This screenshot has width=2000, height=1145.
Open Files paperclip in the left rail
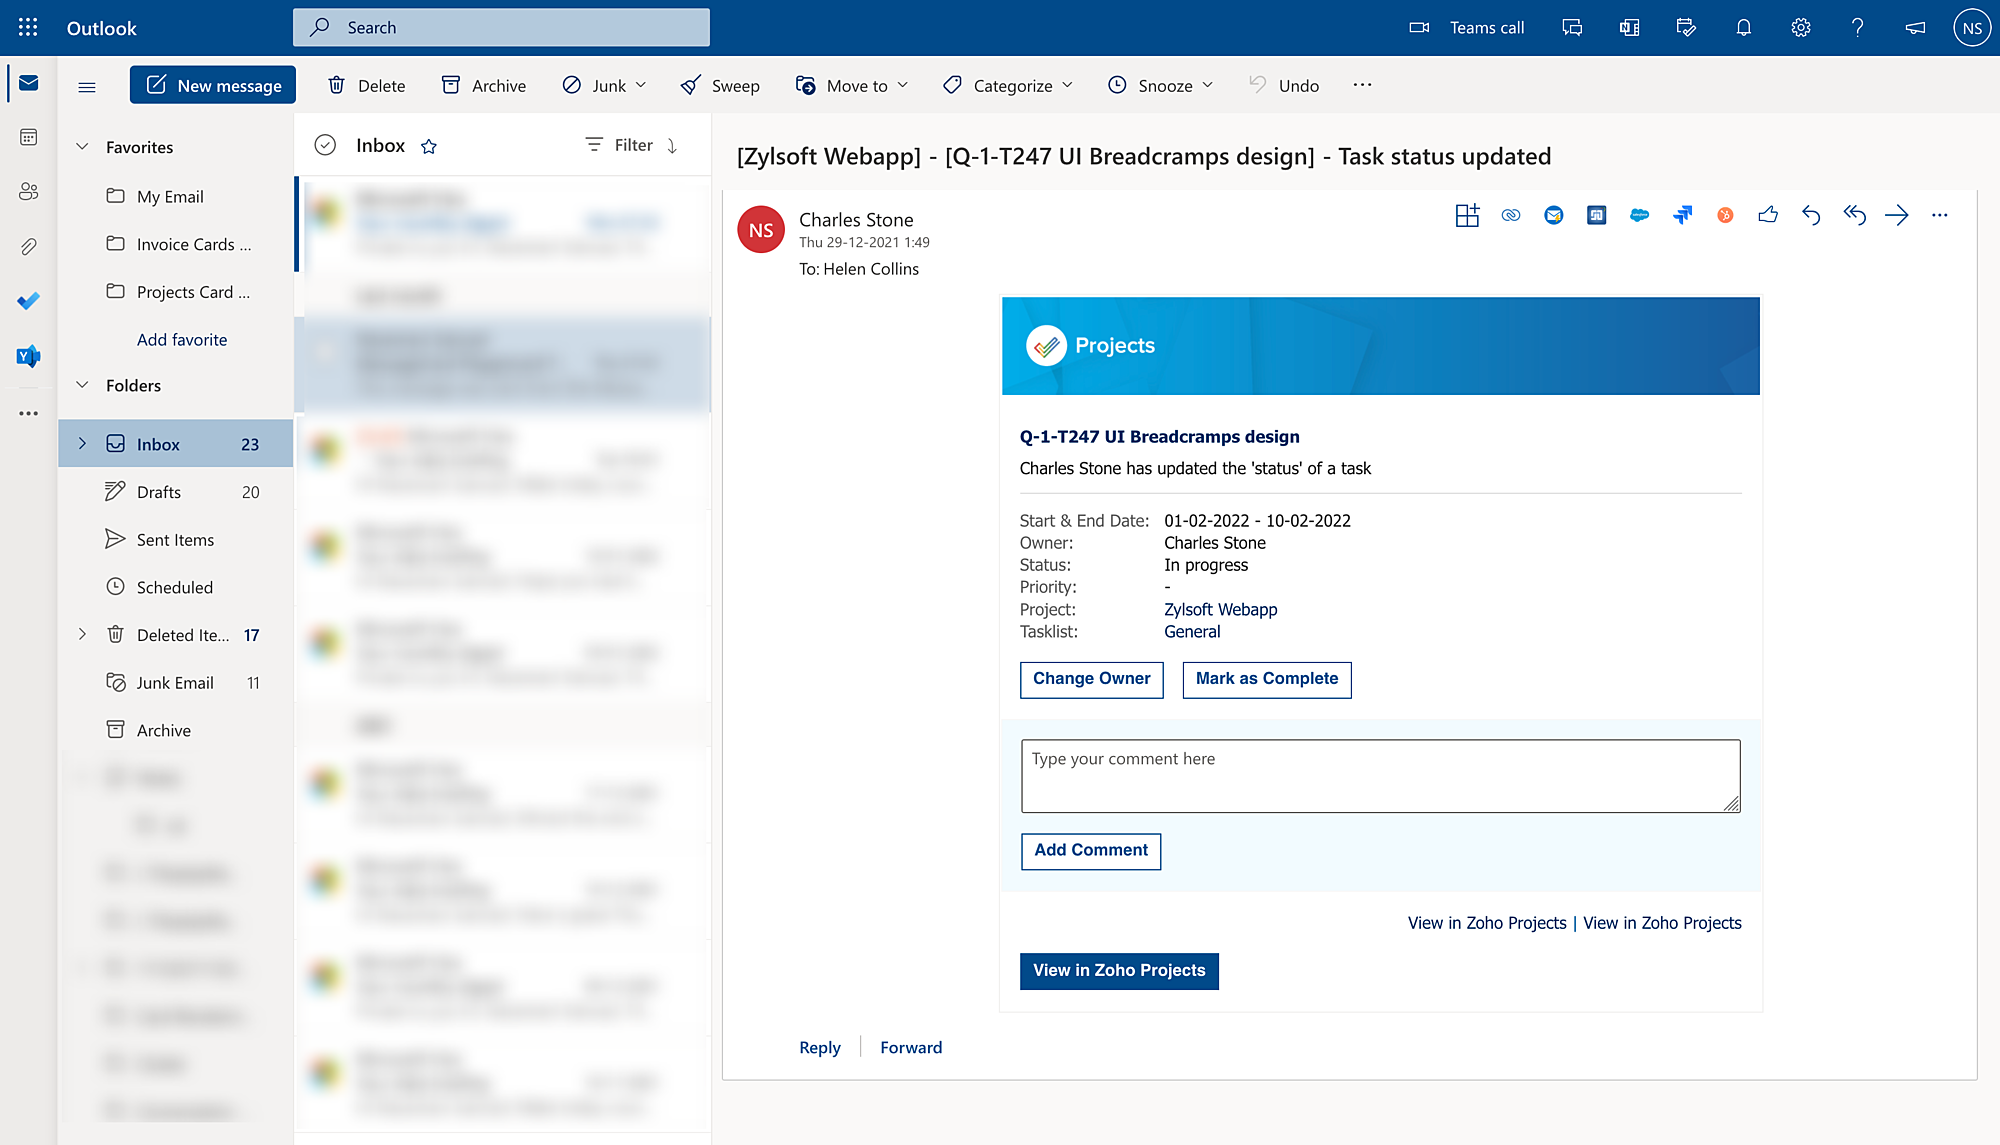point(28,246)
